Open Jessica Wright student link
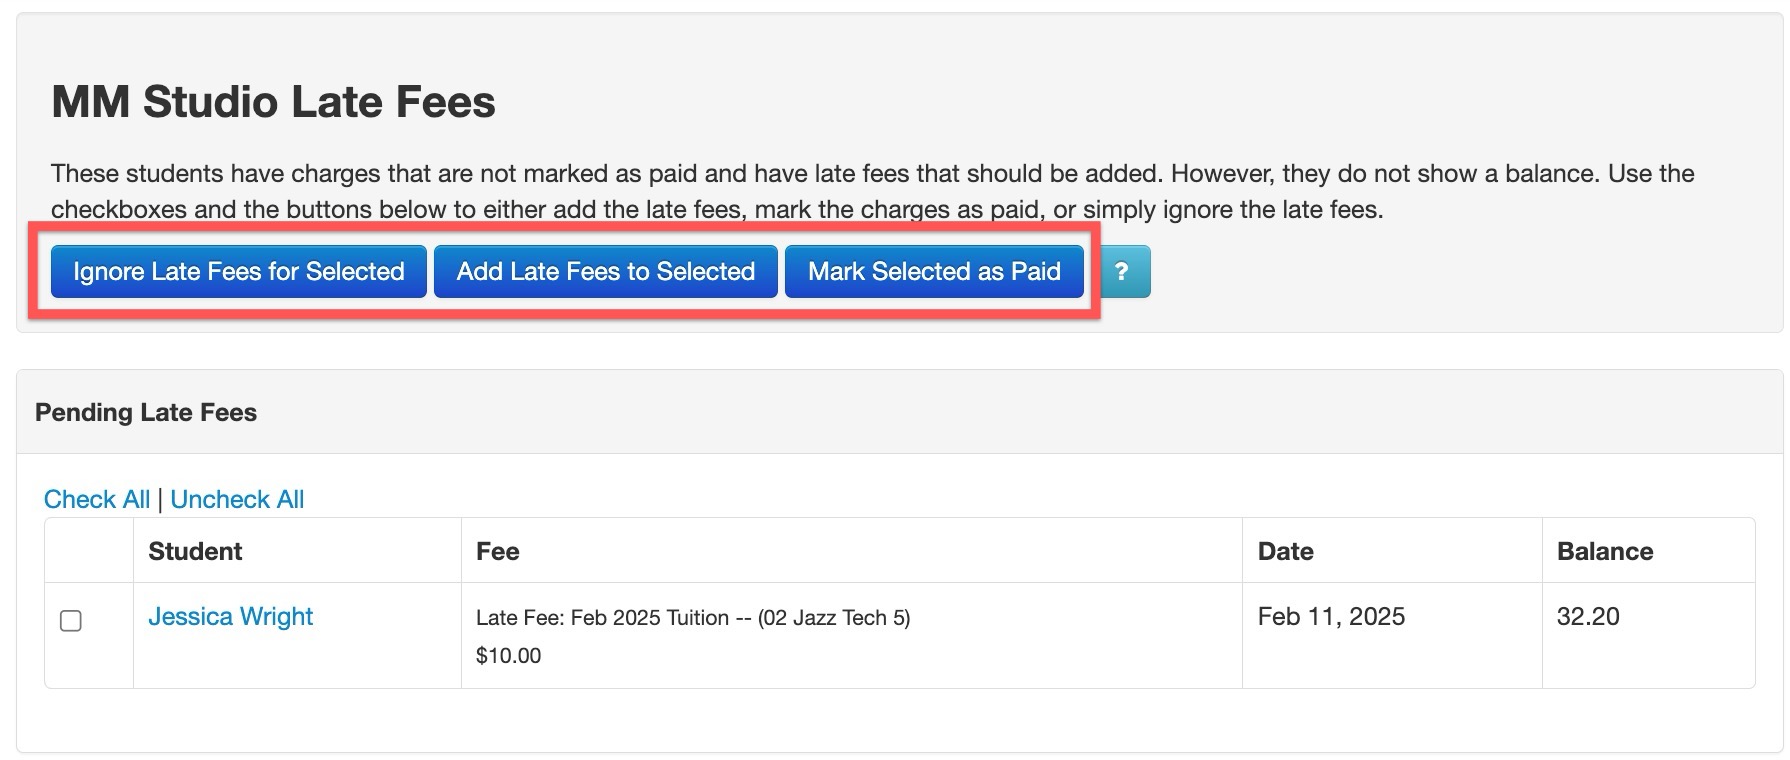 point(231,616)
